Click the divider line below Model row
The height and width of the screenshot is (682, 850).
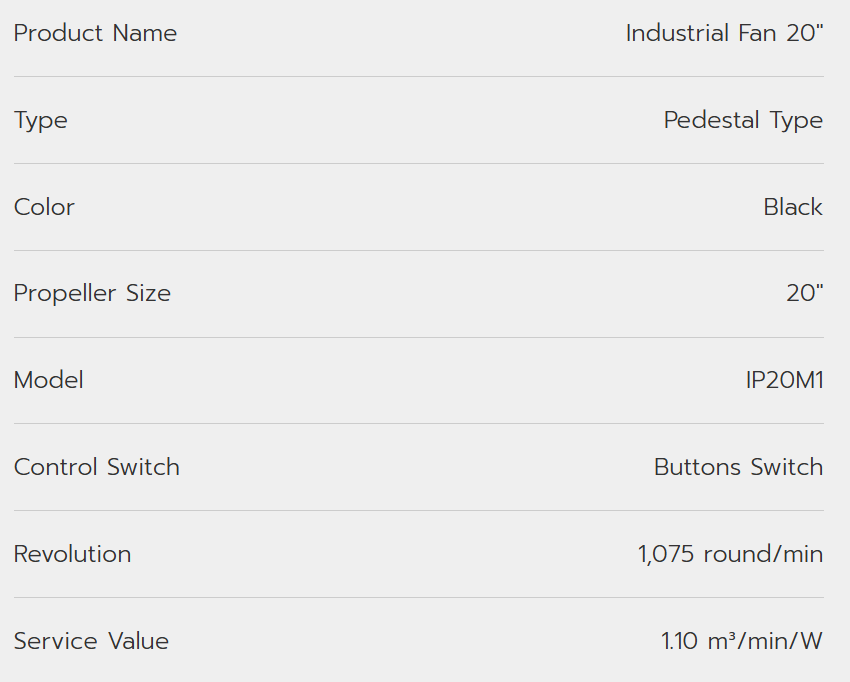coord(419,424)
